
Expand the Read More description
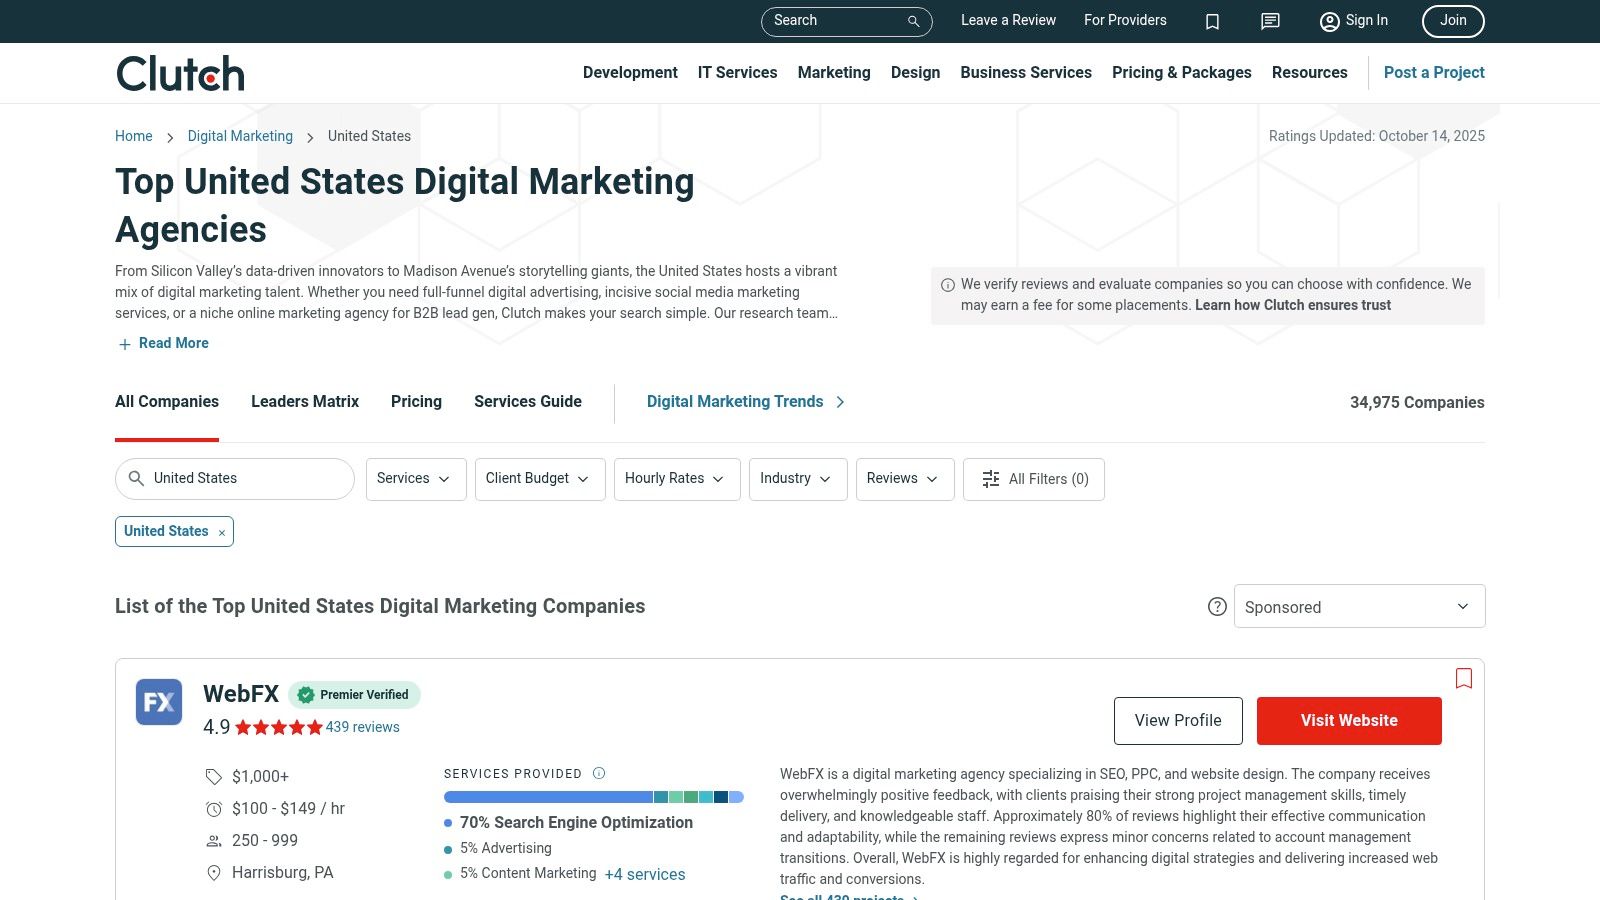tap(164, 343)
